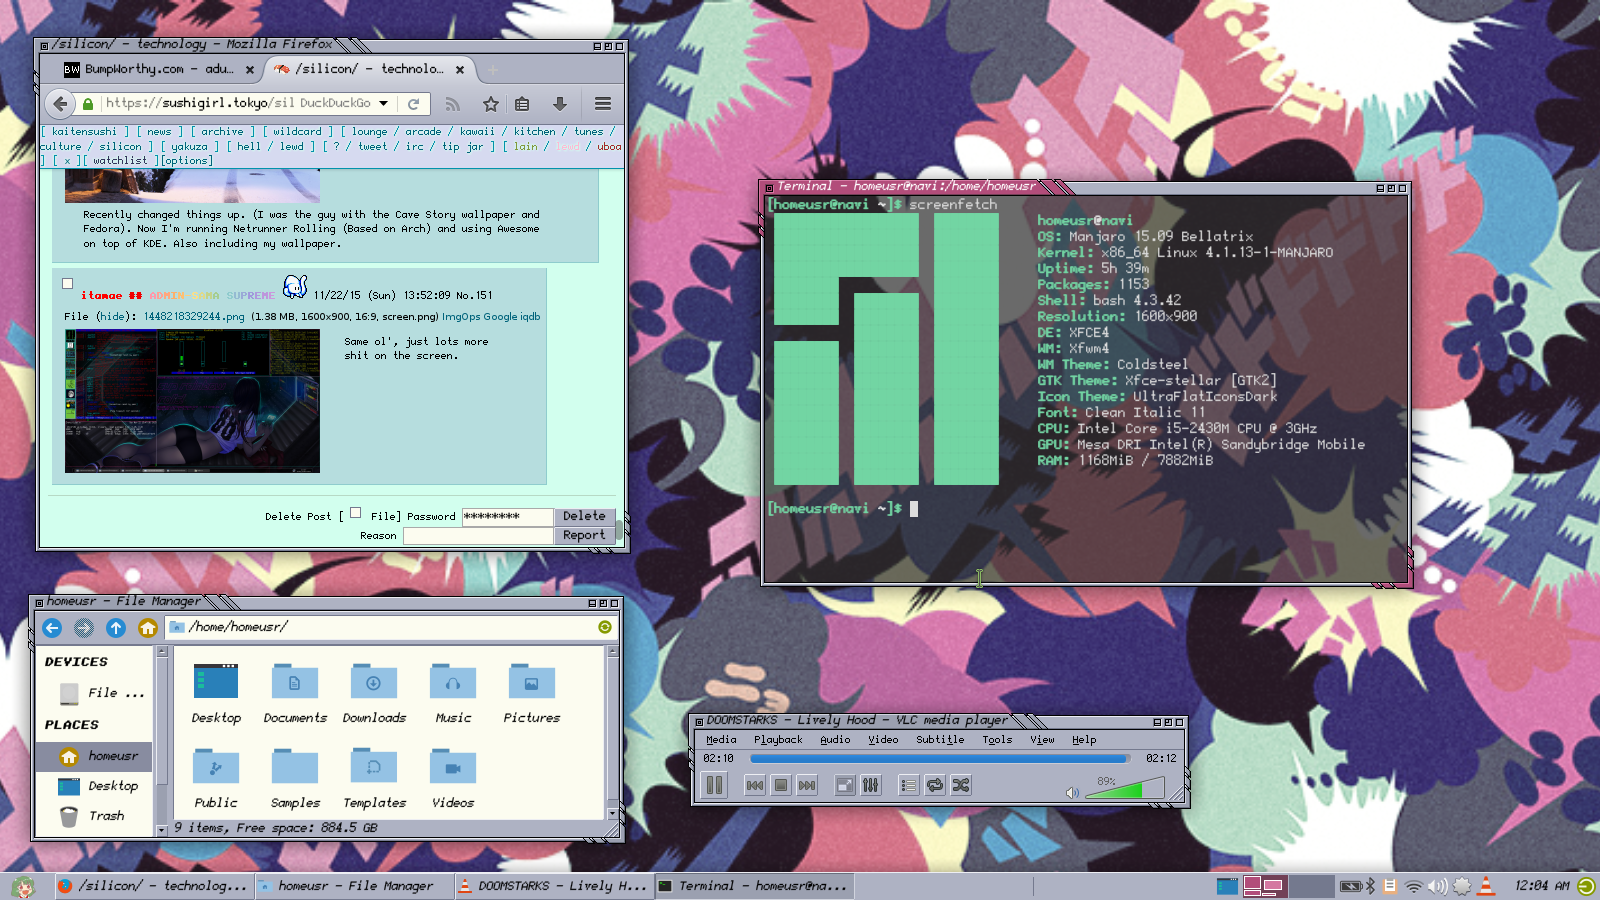Tick the checkbox beside post No.151

(x=68, y=284)
